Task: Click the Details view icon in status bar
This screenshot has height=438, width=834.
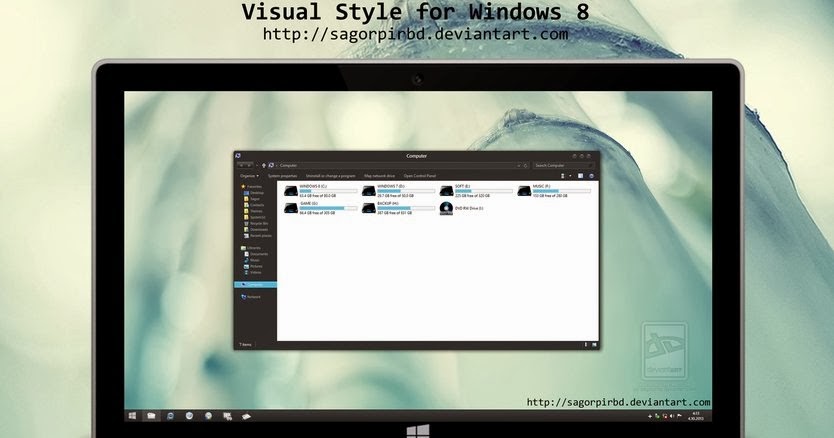Action: [x=586, y=345]
